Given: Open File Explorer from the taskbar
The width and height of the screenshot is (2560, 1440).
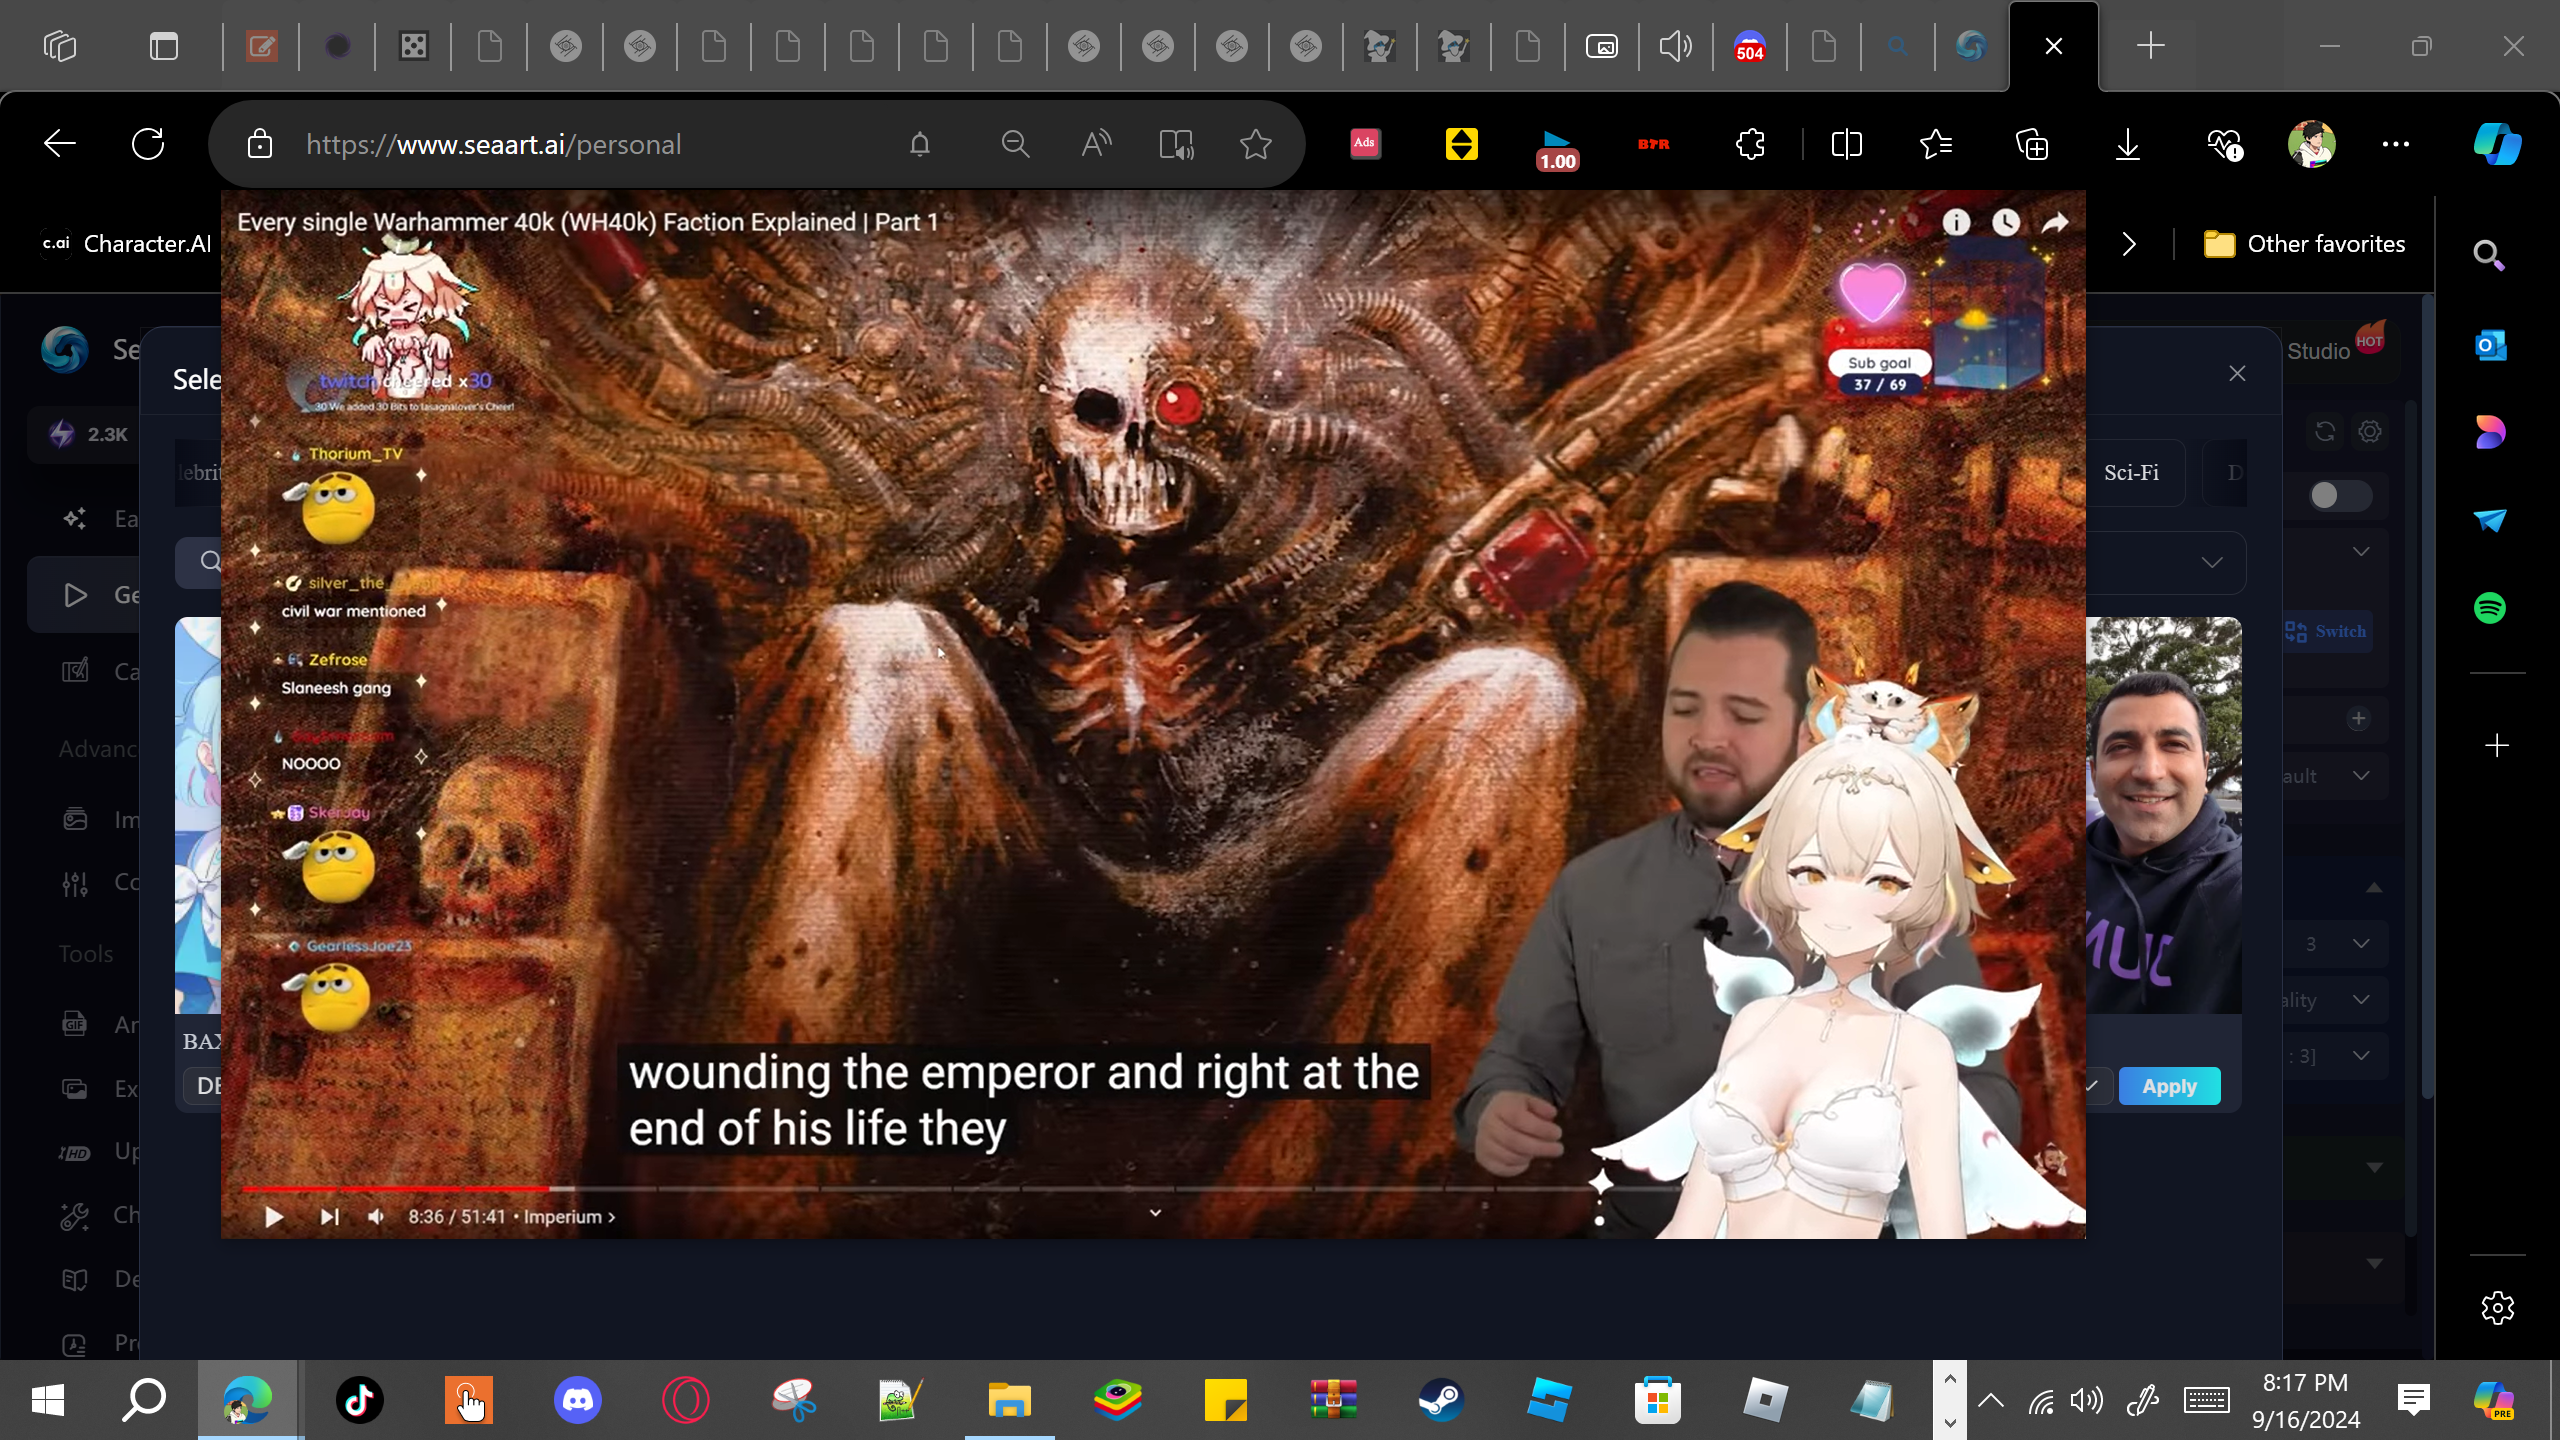Looking at the screenshot, I should 1010,1400.
